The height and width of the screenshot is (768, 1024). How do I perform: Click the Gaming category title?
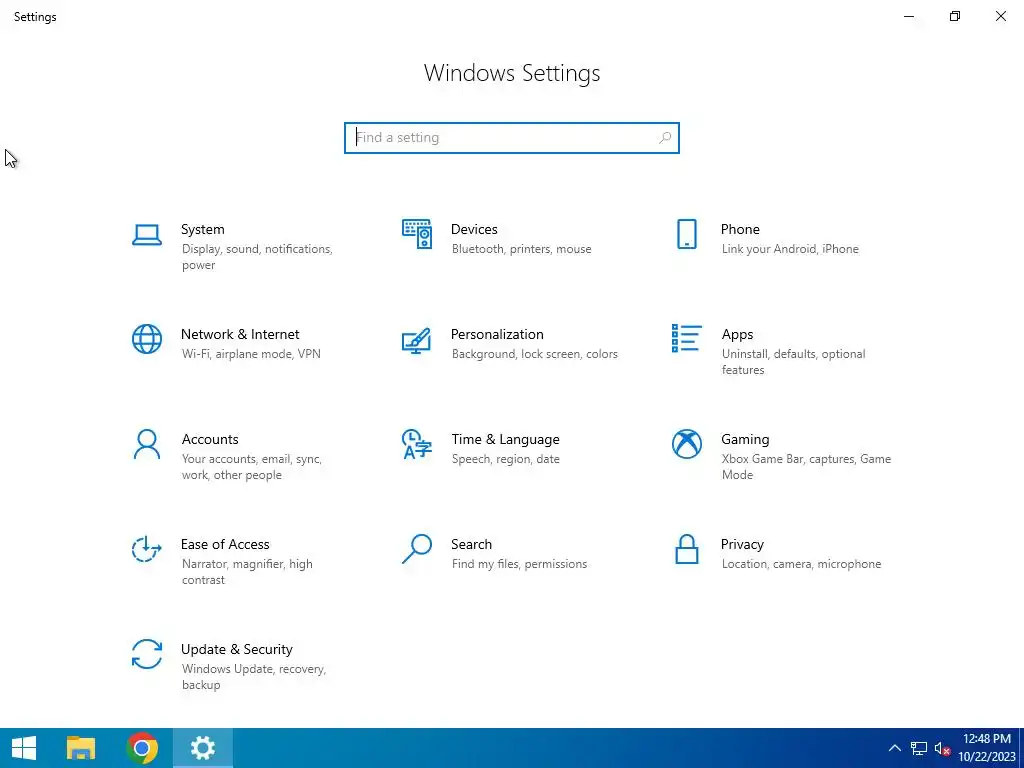coord(745,440)
